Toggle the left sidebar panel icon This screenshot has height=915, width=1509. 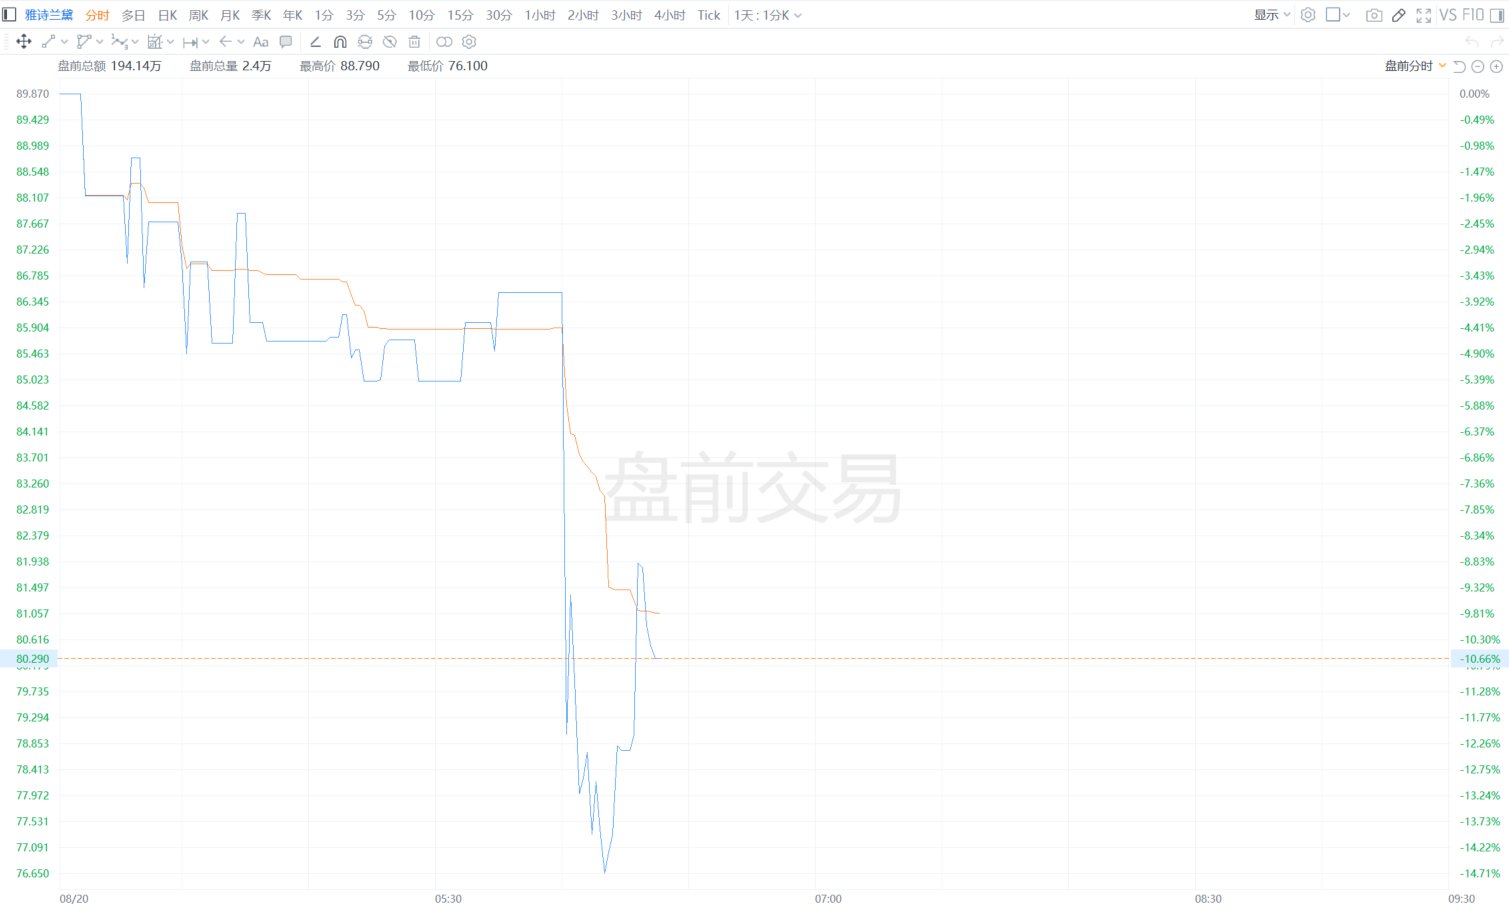pos(10,15)
